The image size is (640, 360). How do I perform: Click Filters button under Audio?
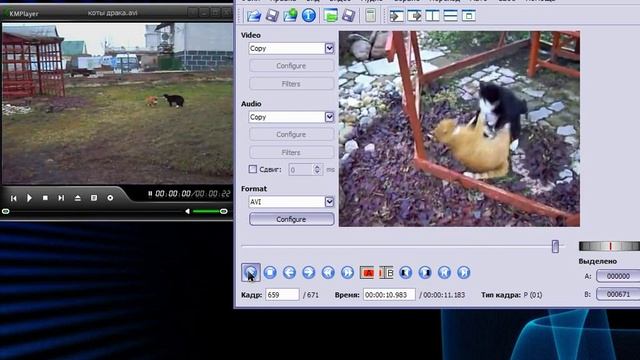tap(291, 152)
